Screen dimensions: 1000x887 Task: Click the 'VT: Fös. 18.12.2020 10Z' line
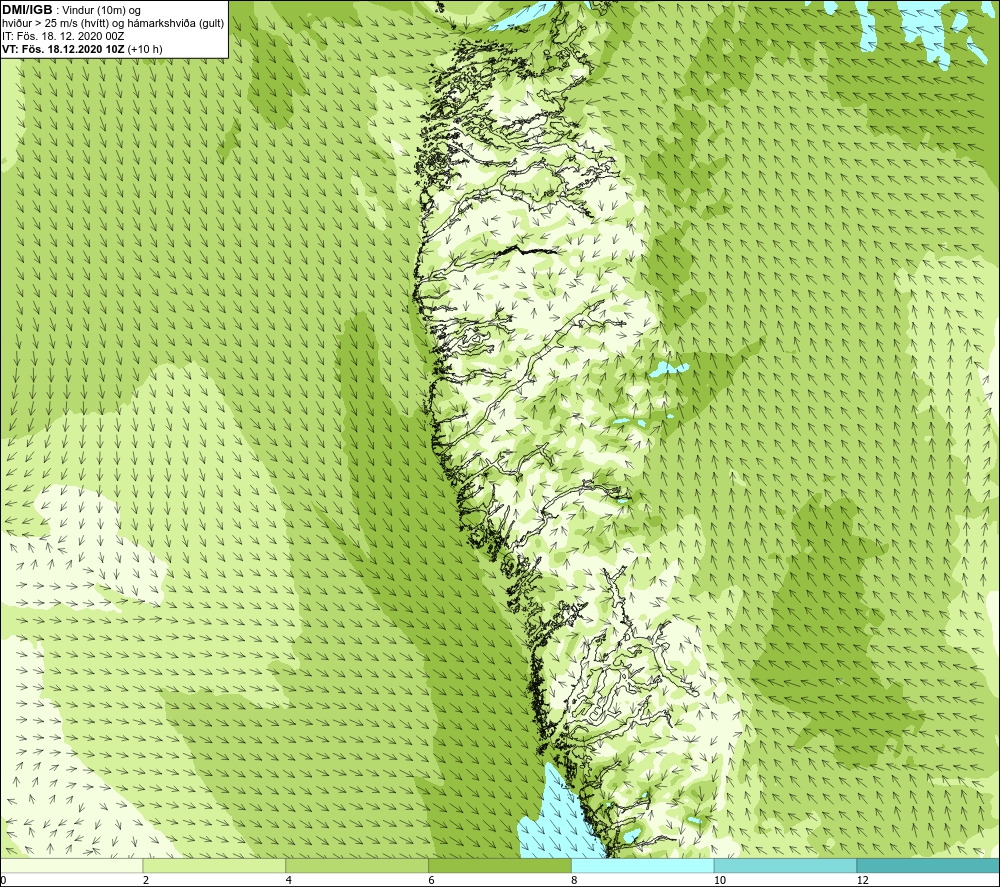tap(64, 49)
